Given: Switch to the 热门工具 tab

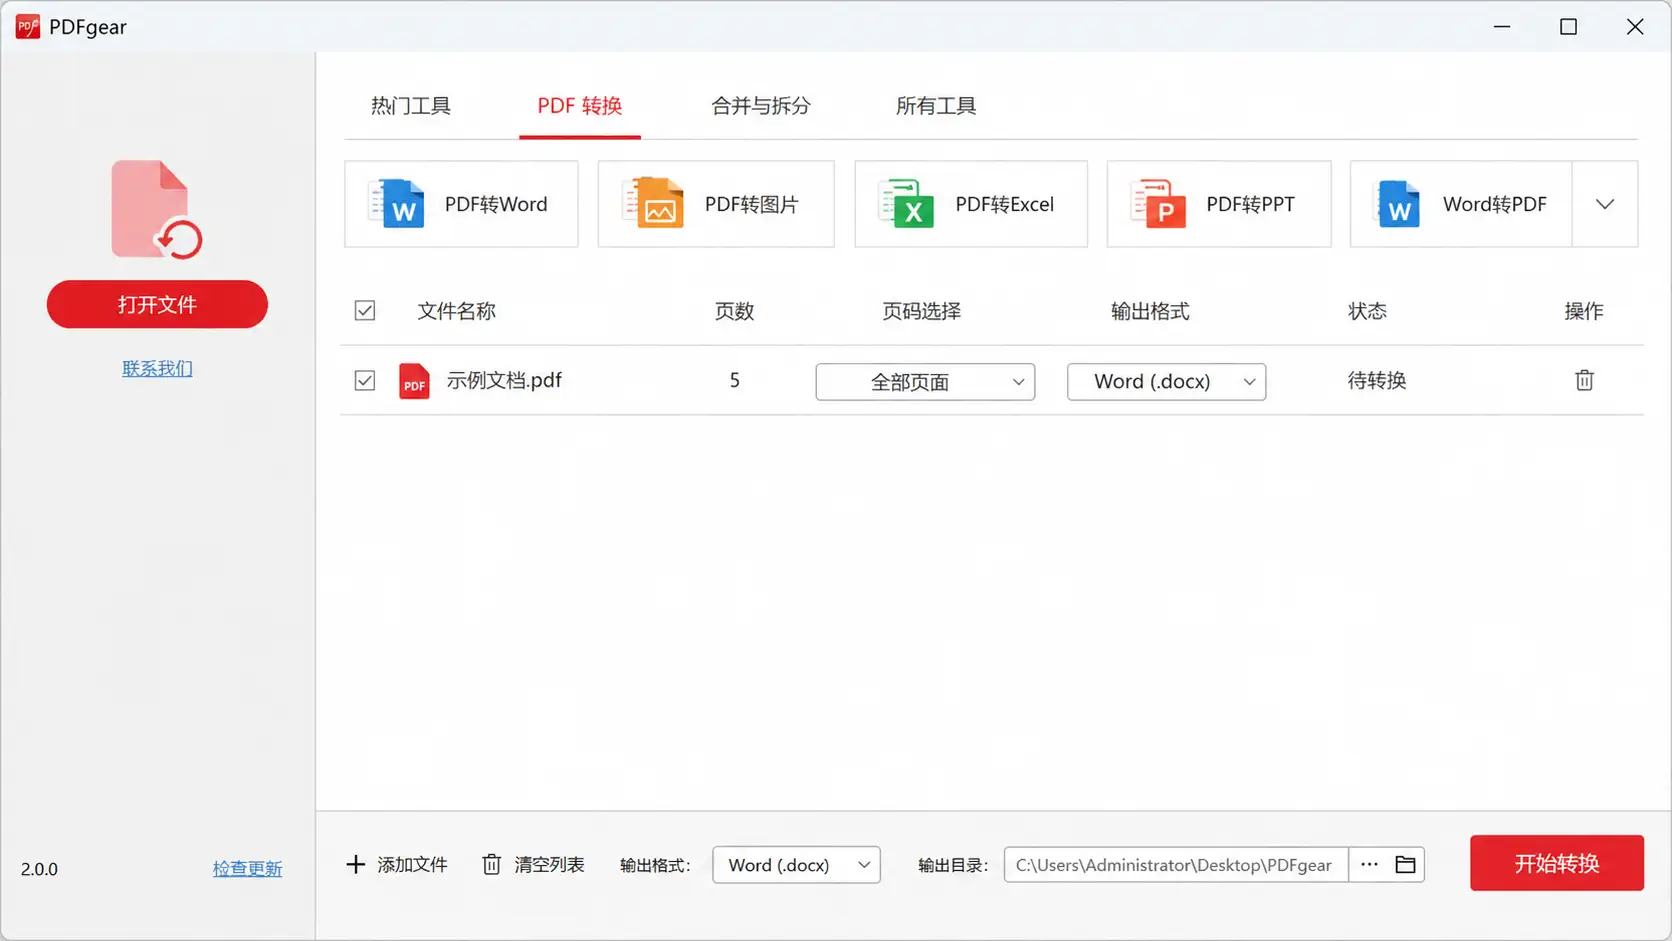Looking at the screenshot, I should 411,106.
